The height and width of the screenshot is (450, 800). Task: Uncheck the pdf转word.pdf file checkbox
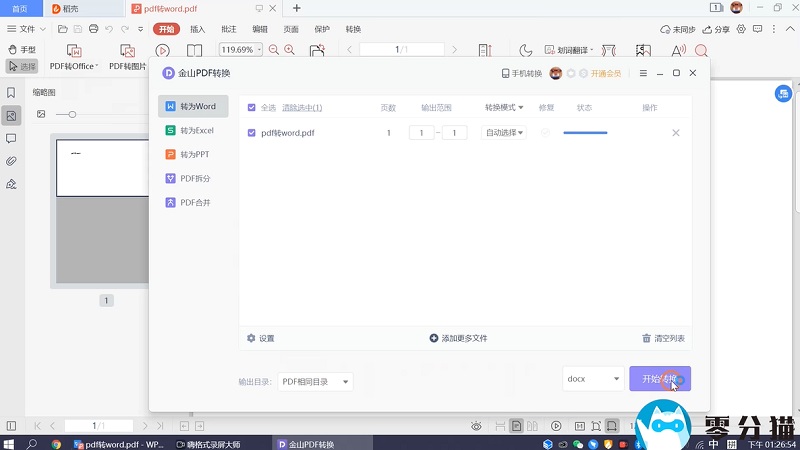tap(252, 133)
